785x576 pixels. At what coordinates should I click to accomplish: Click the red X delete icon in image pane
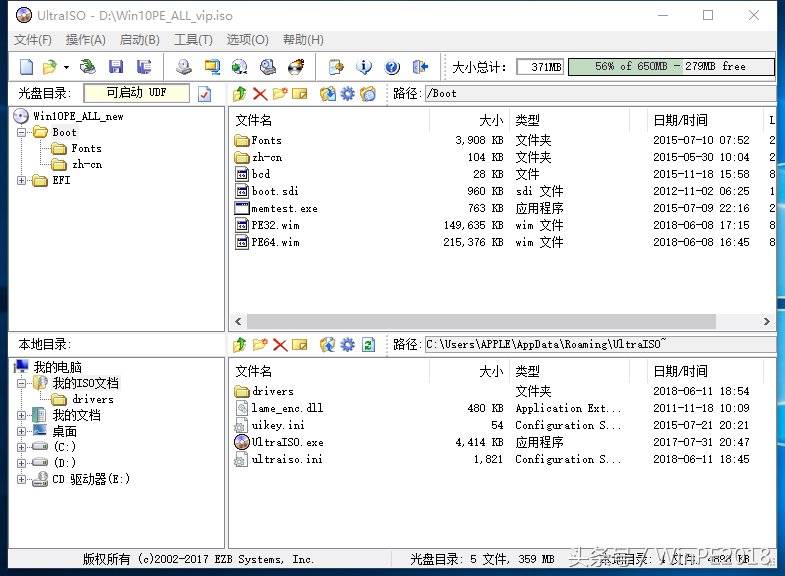260,94
